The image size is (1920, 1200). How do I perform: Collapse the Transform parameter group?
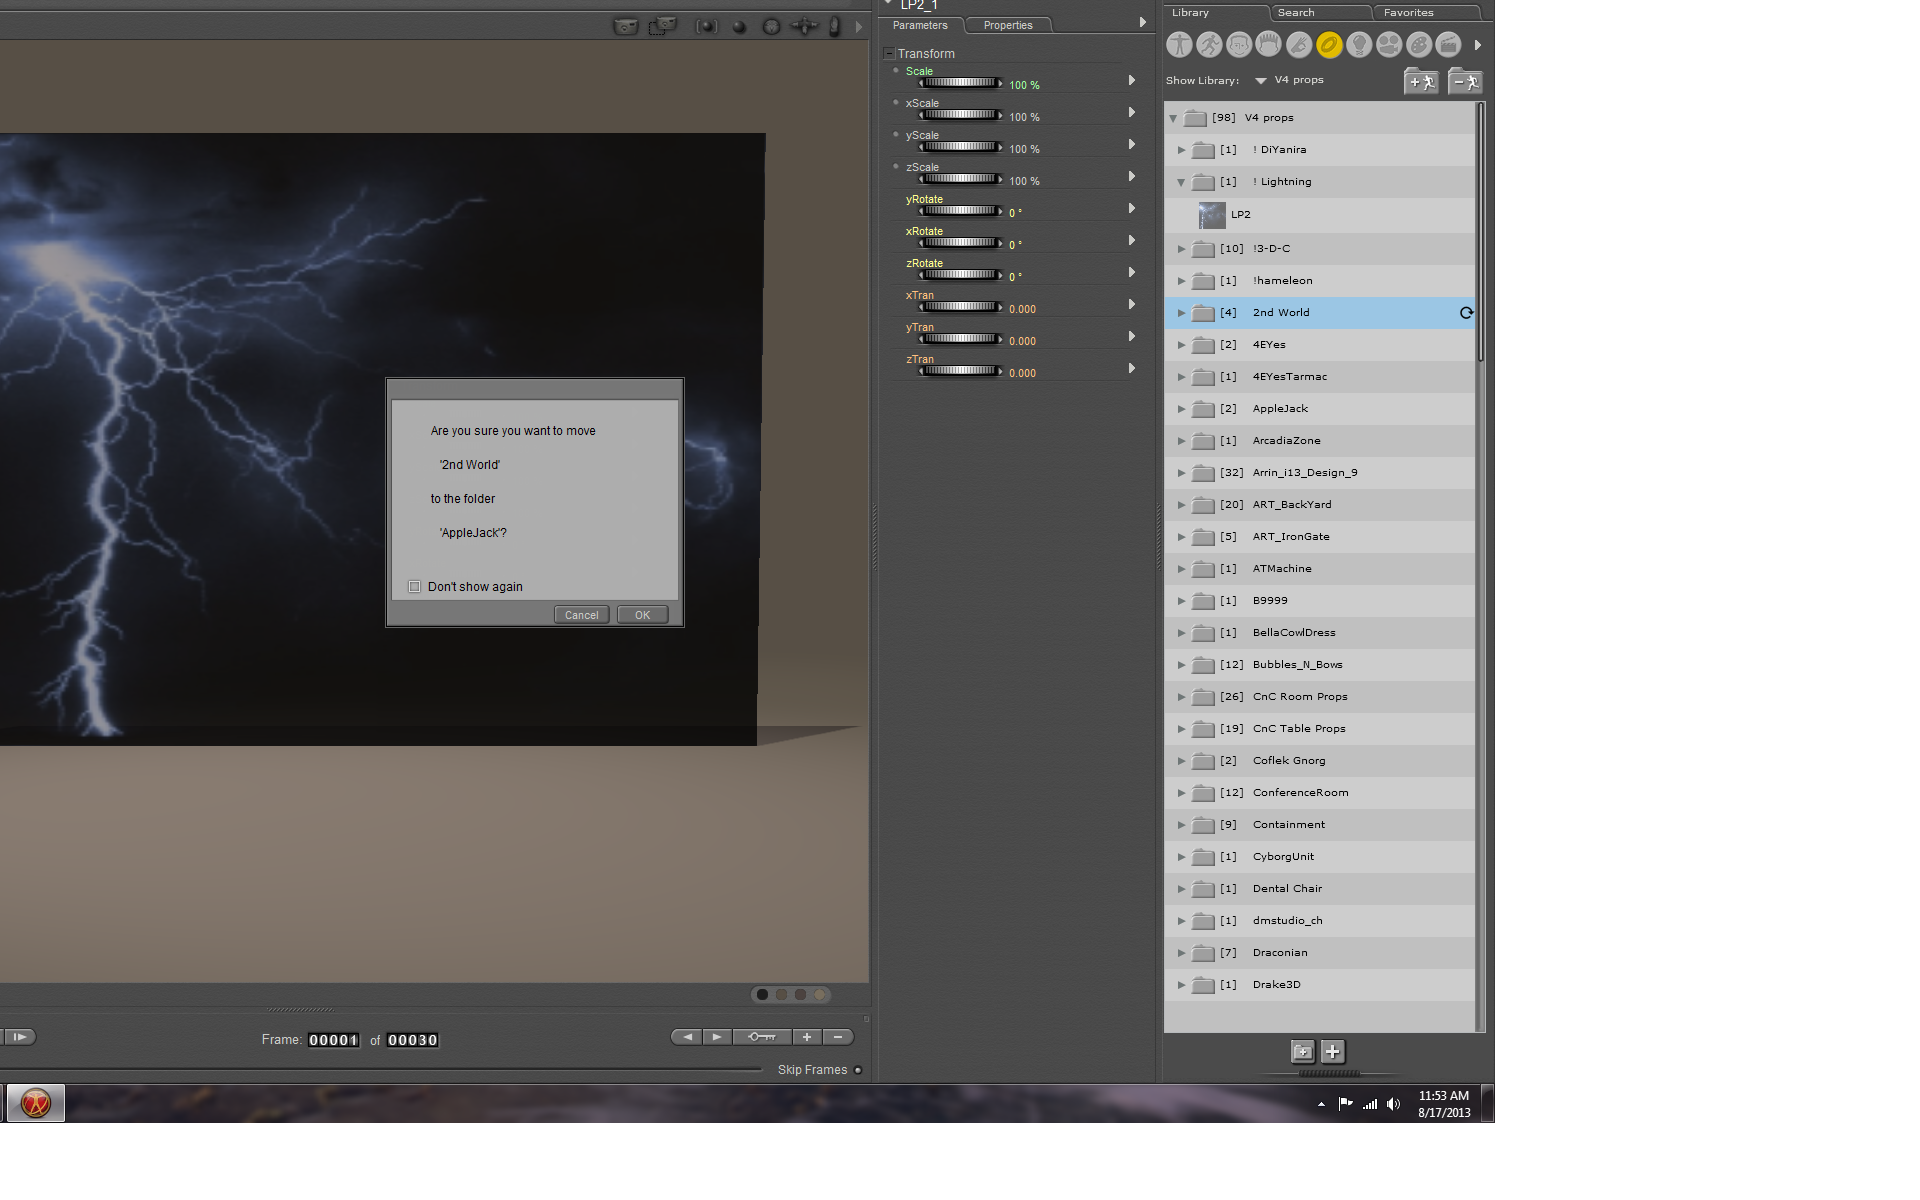[889, 53]
